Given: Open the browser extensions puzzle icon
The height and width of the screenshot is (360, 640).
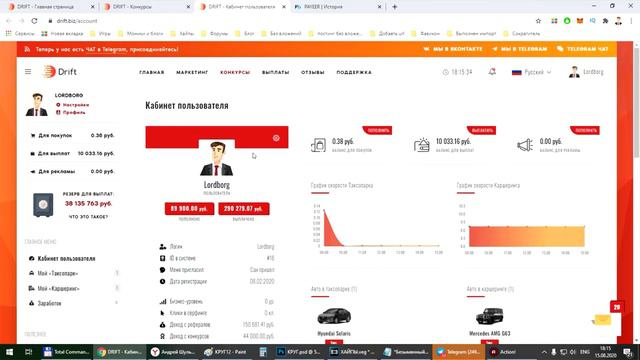Looking at the screenshot, I should (x=605, y=21).
